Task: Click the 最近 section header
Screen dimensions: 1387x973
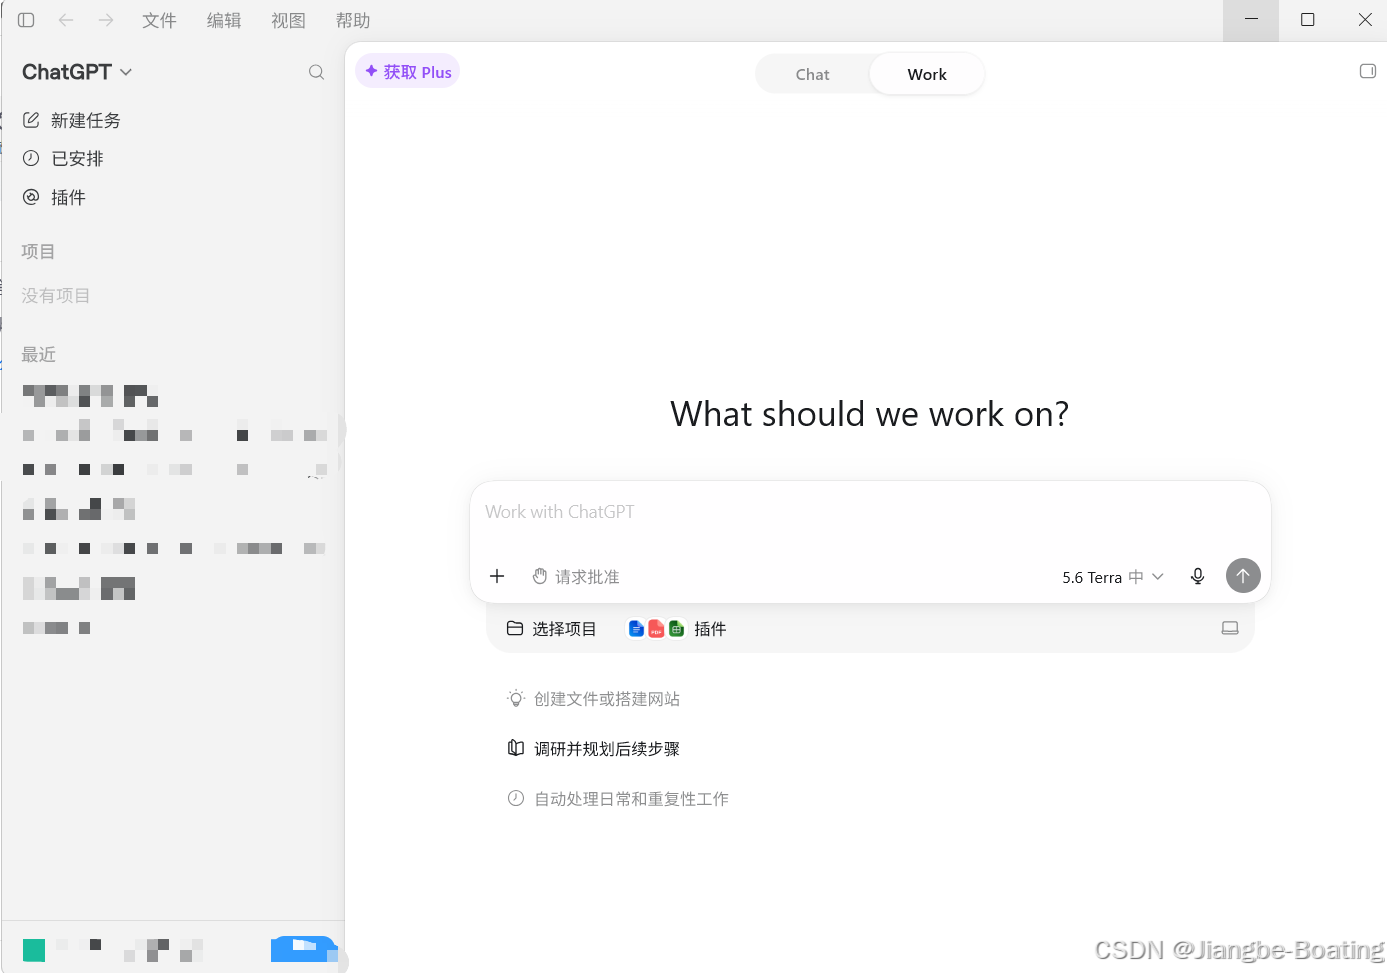Action: coord(38,355)
